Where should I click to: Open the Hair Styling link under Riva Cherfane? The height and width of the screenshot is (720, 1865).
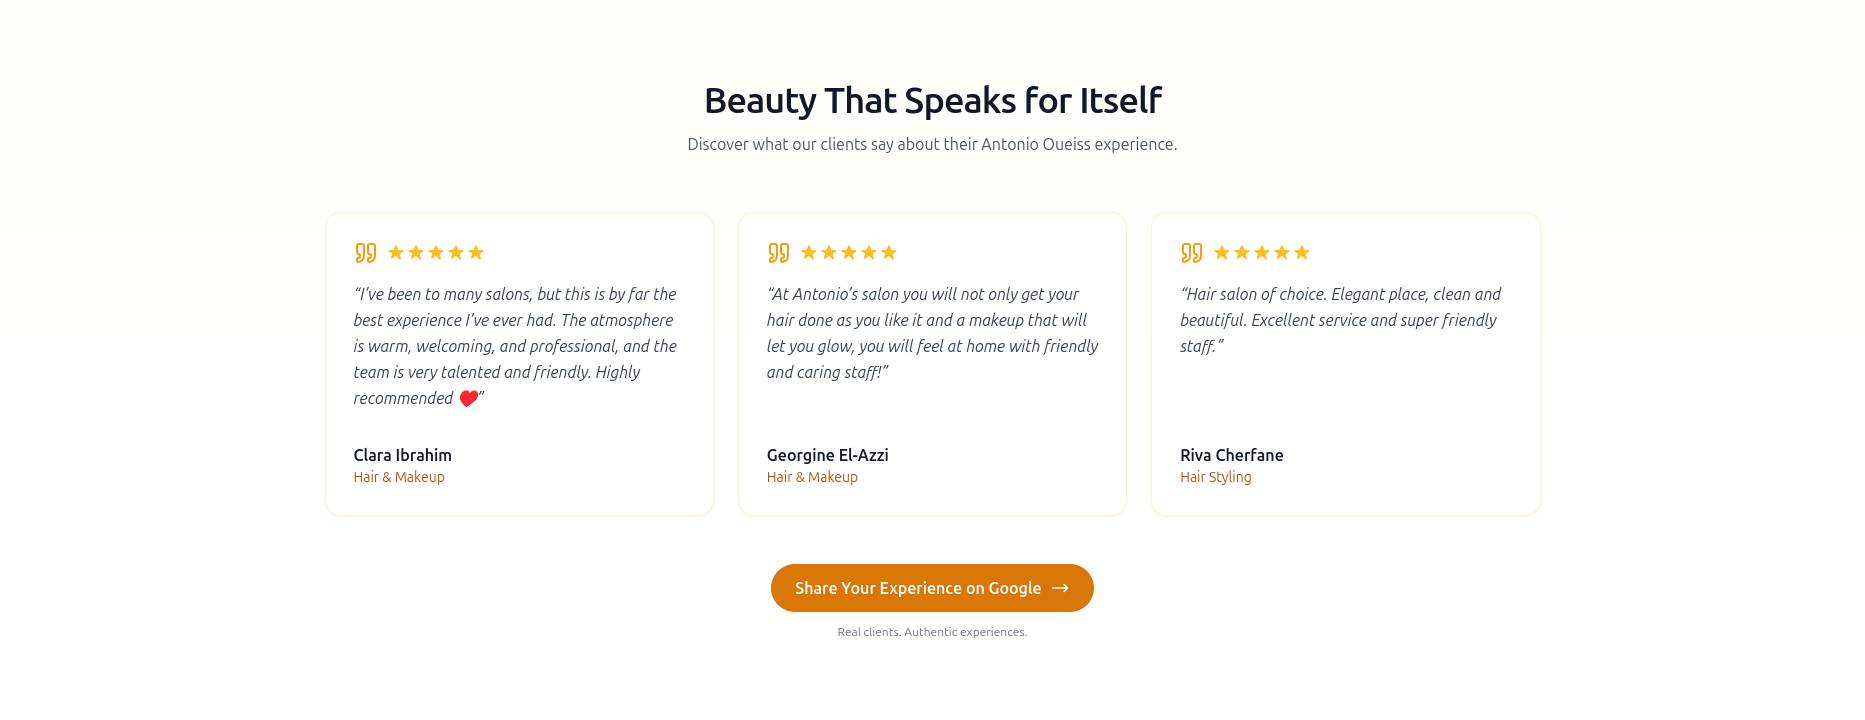pyautogui.click(x=1215, y=477)
